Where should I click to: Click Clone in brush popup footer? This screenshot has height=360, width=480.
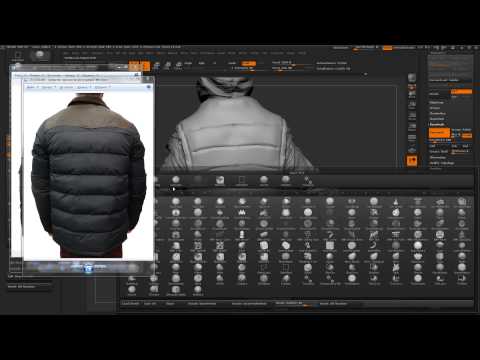[170, 304]
